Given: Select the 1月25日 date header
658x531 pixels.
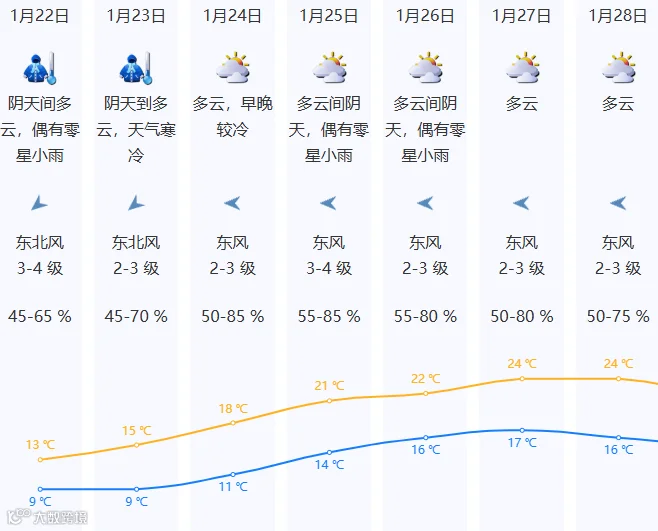Looking at the screenshot, I should (x=329, y=16).
